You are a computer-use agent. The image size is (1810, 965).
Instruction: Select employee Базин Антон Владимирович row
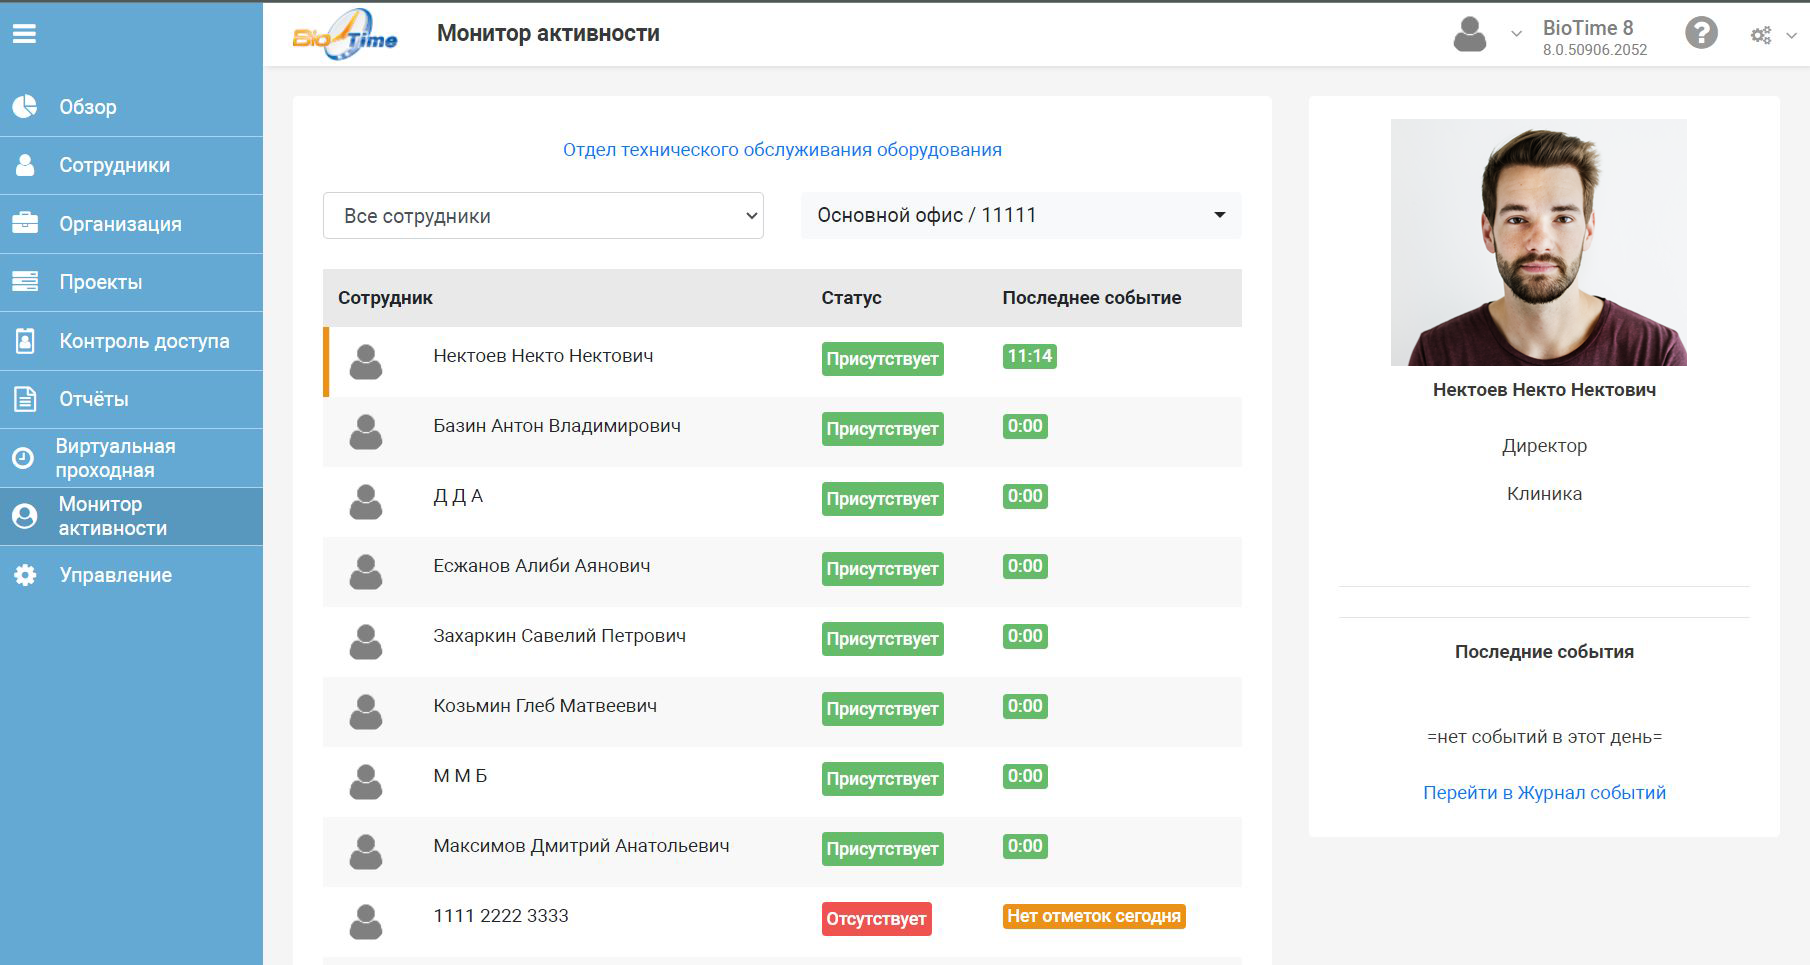pos(556,427)
